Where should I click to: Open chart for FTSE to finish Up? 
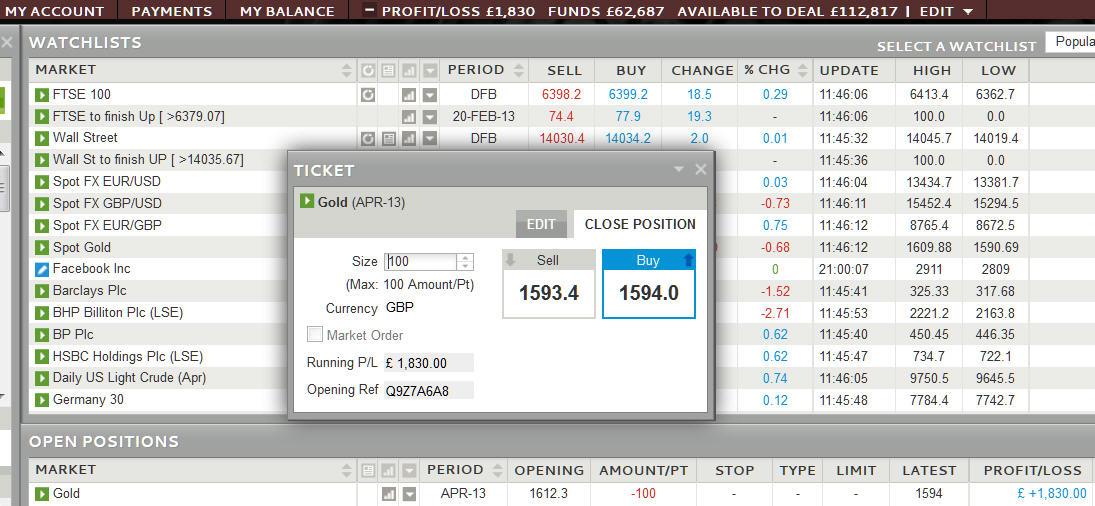pyautogui.click(x=408, y=116)
